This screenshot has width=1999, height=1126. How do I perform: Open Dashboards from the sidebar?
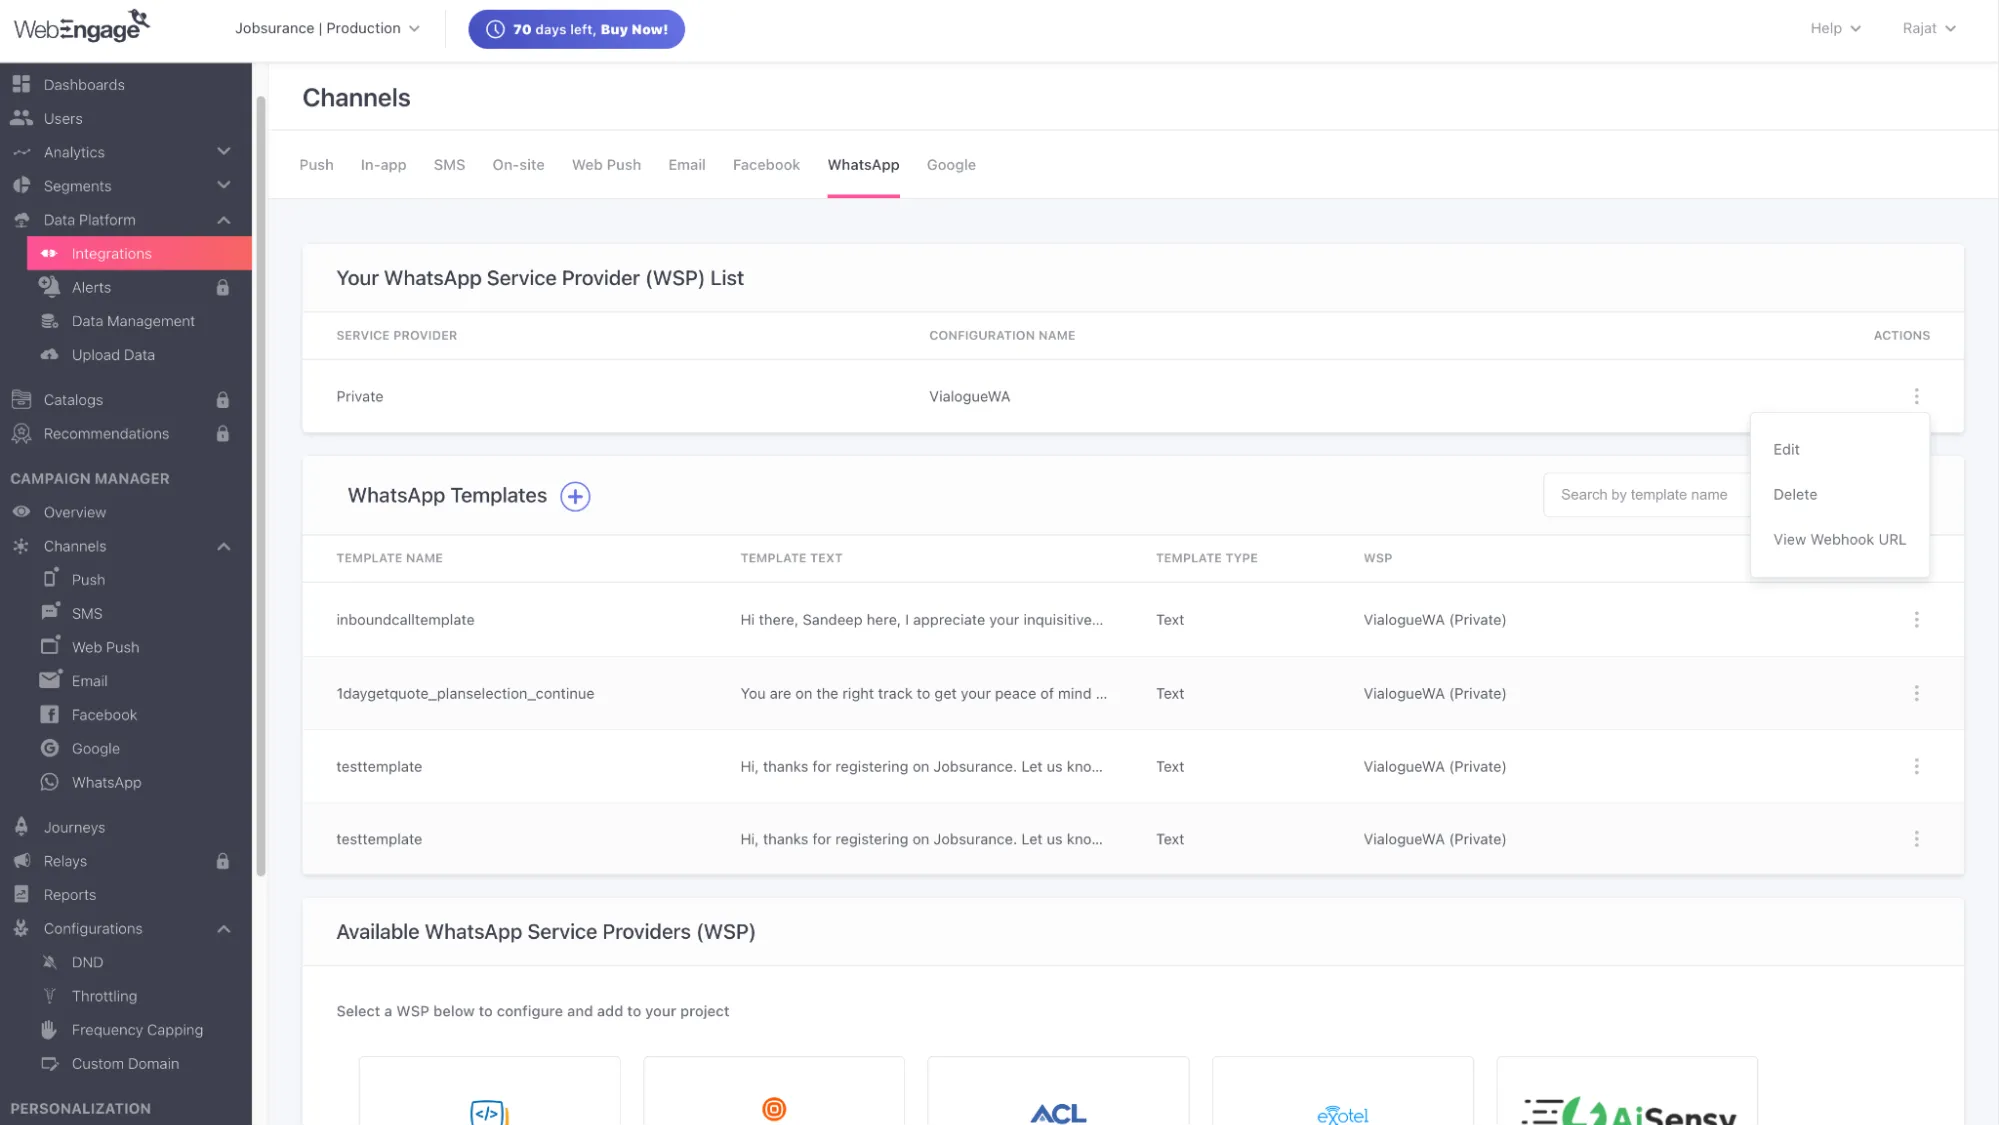click(84, 85)
